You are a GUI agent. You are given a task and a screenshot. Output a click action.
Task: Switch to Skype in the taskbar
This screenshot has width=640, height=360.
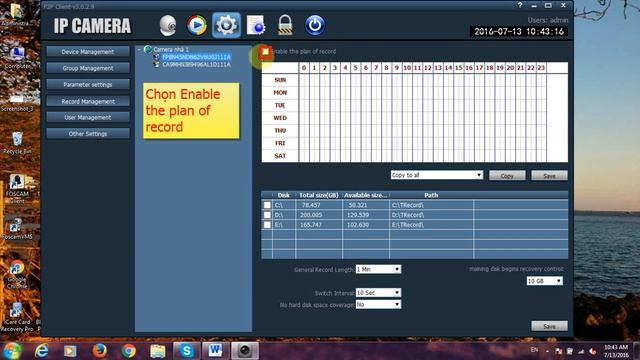(186, 351)
